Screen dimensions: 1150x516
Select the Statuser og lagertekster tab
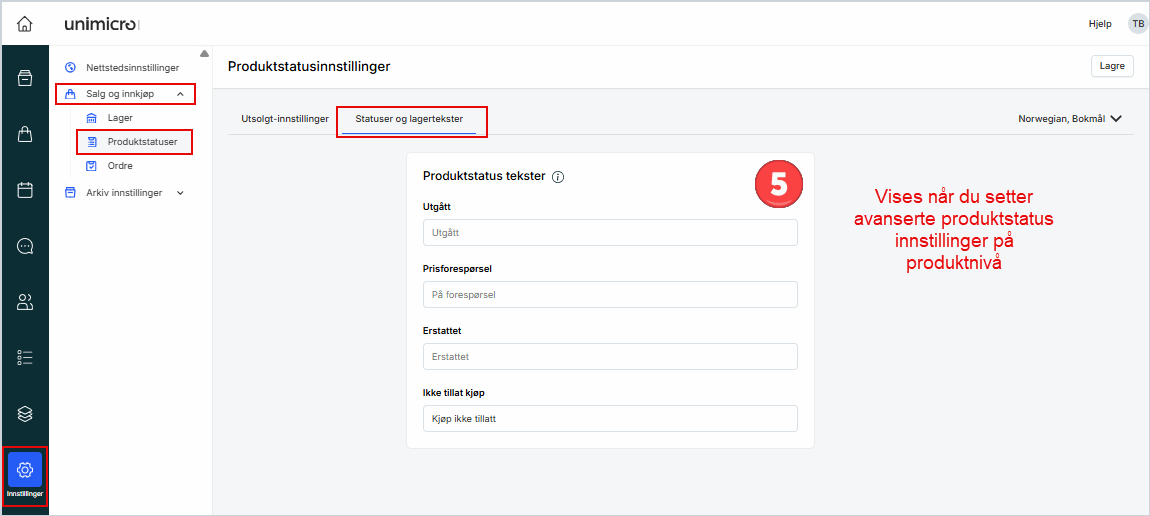[409, 119]
